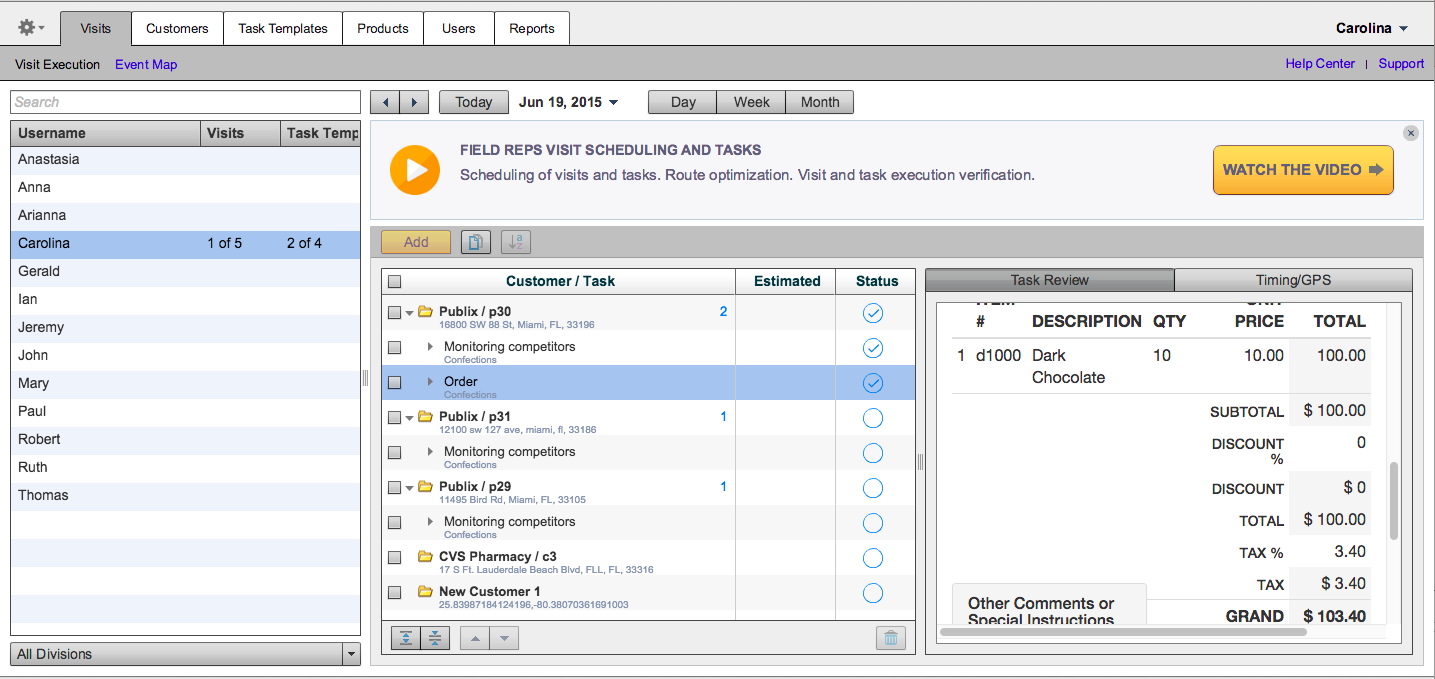
Task: Click WATCH THE VIDEO button
Action: click(x=1303, y=170)
